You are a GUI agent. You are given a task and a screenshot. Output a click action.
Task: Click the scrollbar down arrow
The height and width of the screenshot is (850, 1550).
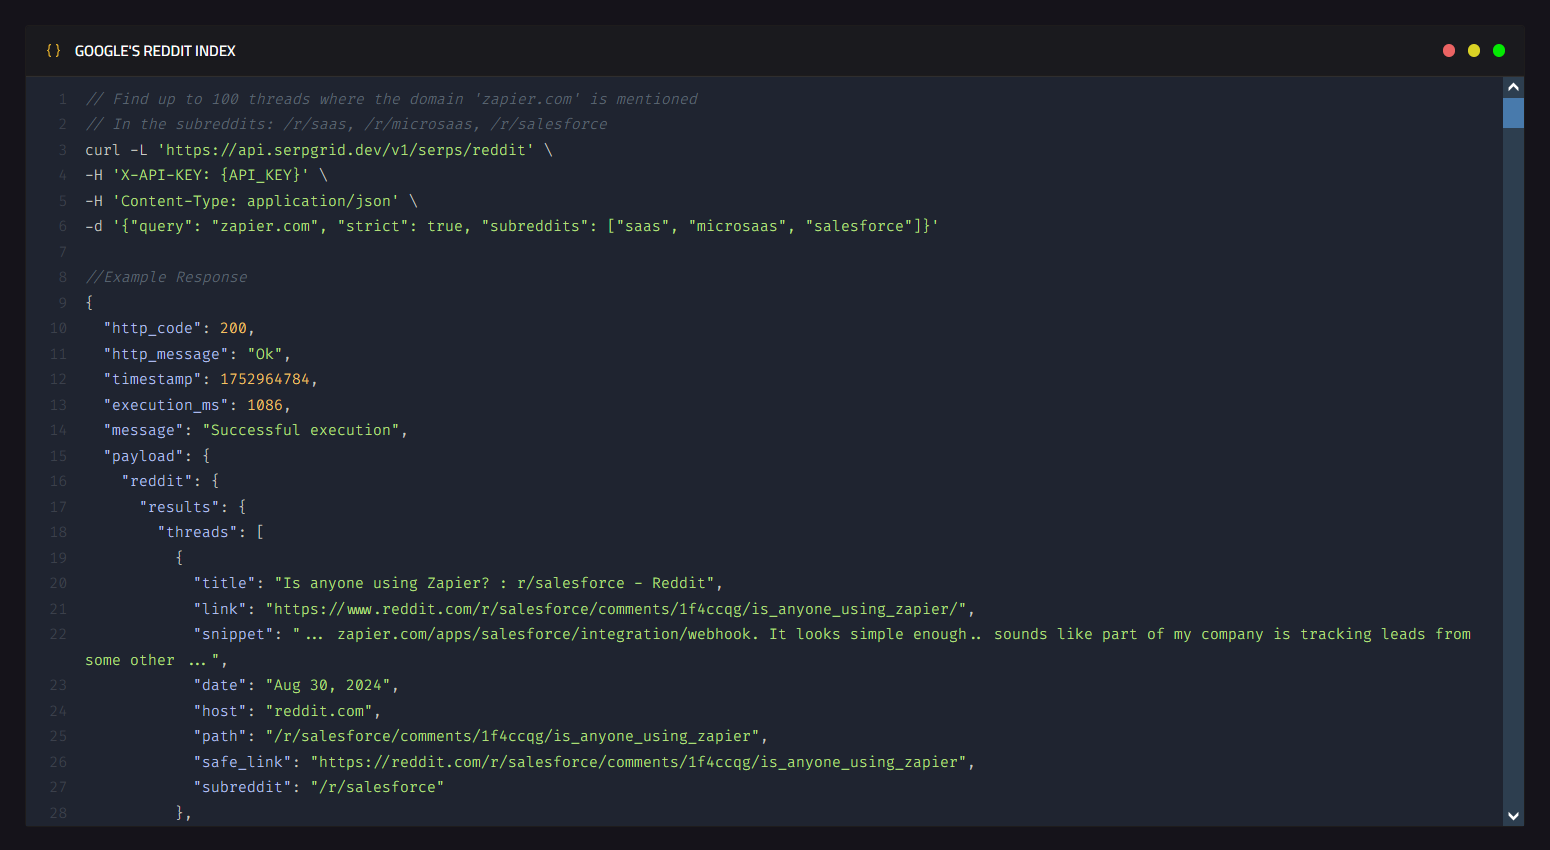tap(1513, 816)
